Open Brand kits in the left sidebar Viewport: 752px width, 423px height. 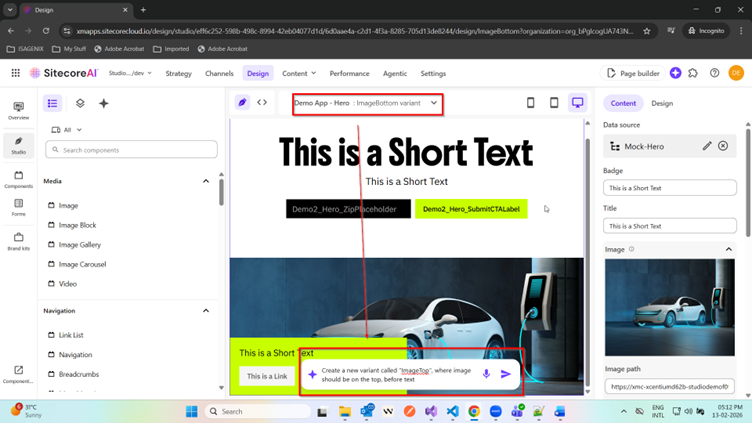18,241
